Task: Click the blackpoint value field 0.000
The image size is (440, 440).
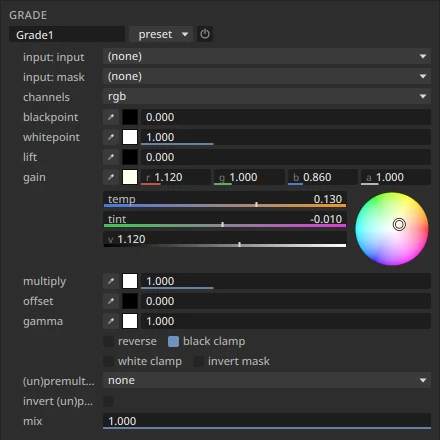Action: pyautogui.click(x=286, y=117)
